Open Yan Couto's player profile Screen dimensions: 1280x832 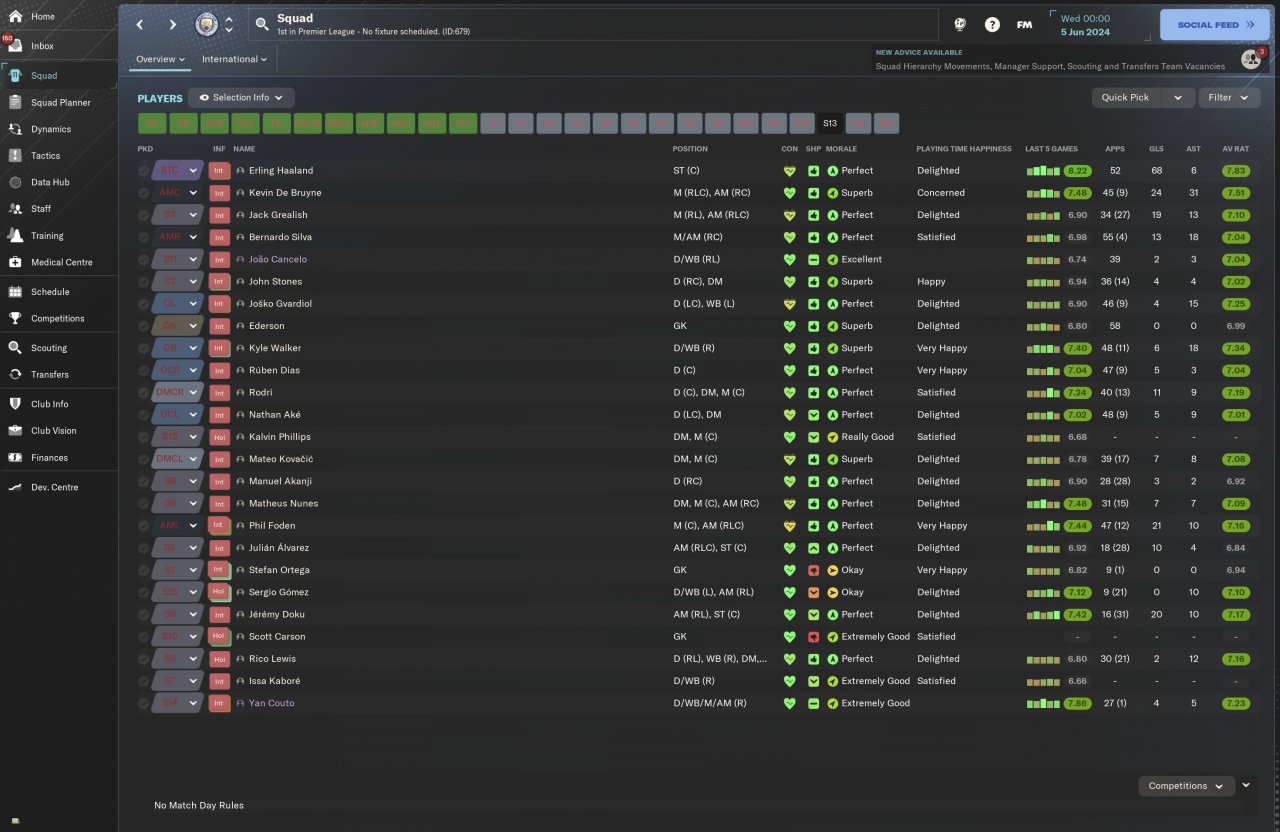point(271,703)
